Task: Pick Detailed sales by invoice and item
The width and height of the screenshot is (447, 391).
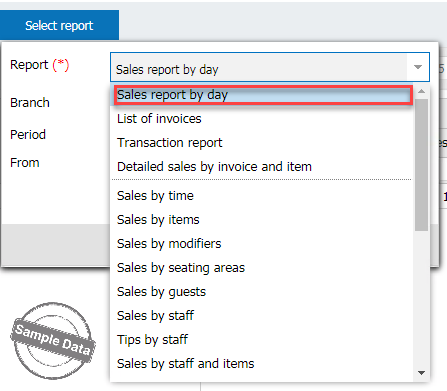Action: pyautogui.click(x=262, y=167)
